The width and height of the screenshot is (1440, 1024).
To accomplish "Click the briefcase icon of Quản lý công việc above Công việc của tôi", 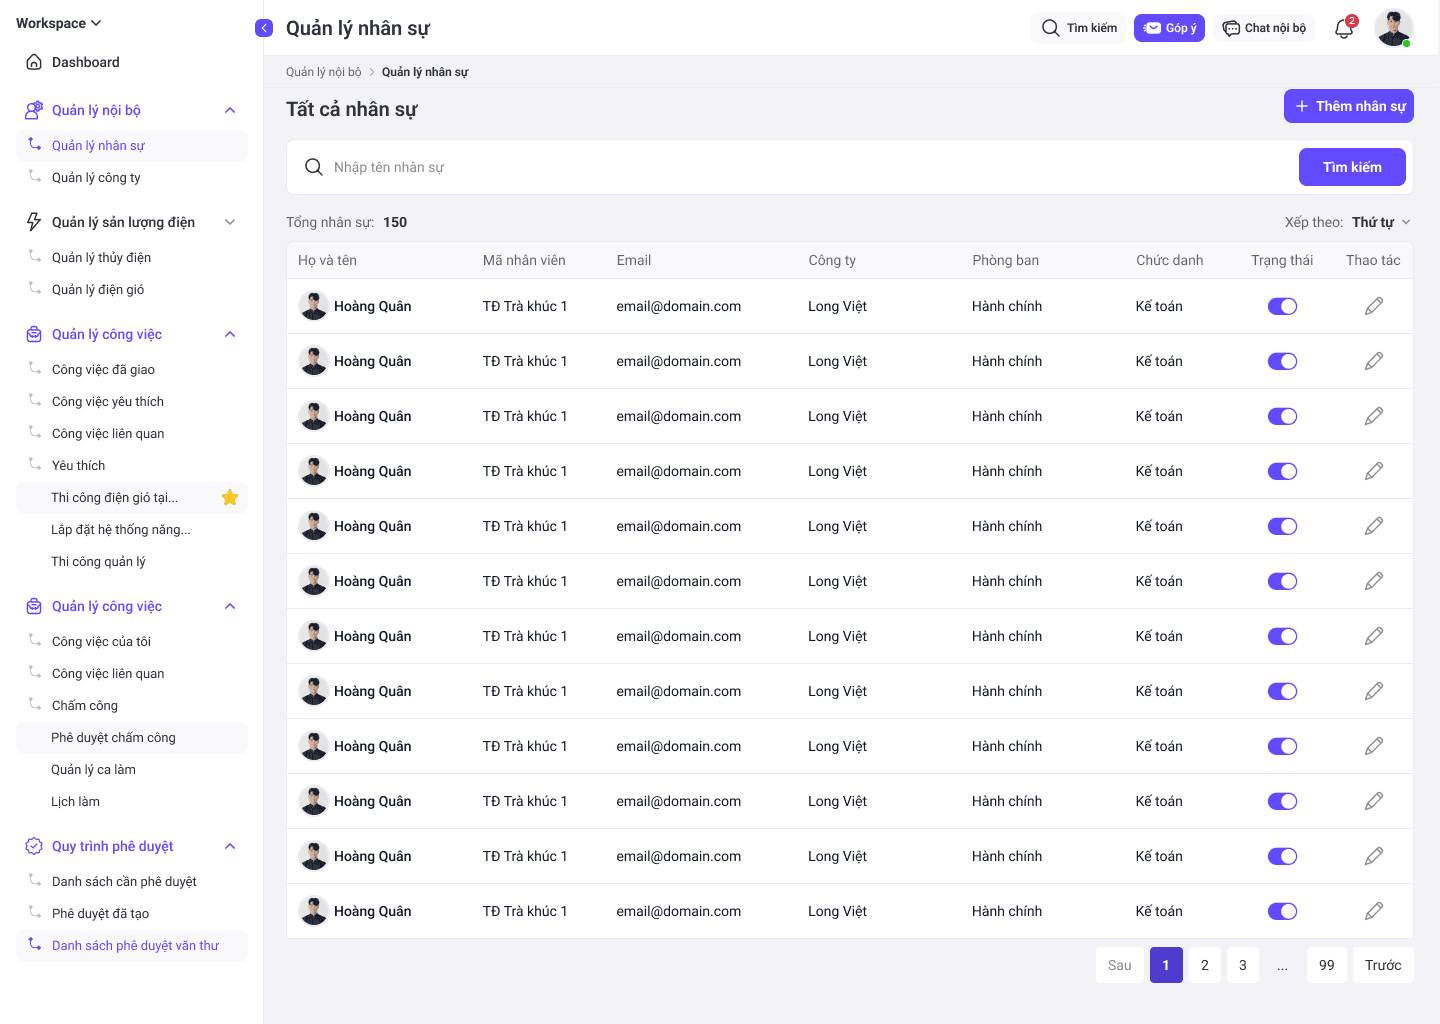I will 34,606.
